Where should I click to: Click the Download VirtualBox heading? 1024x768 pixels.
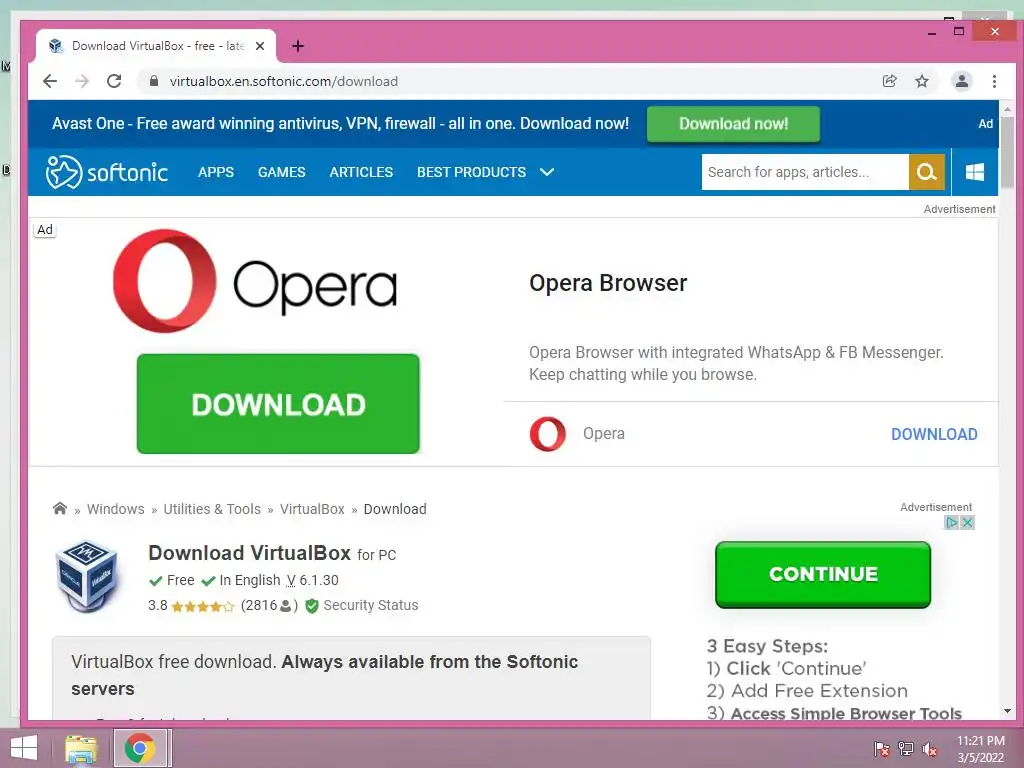pyautogui.click(x=249, y=553)
